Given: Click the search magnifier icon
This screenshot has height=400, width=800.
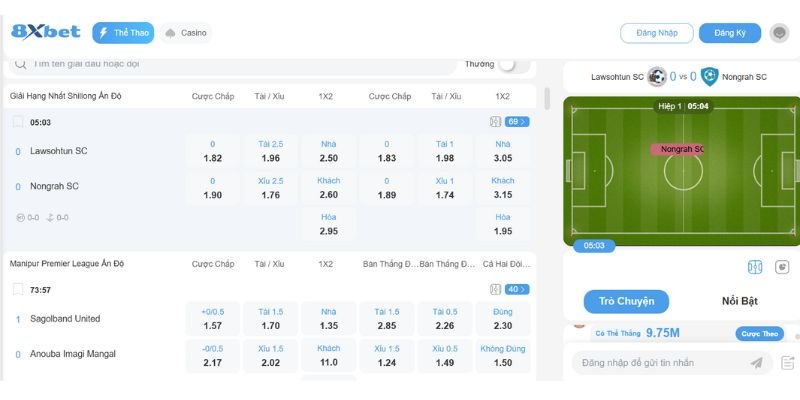Looking at the screenshot, I should 19,64.
